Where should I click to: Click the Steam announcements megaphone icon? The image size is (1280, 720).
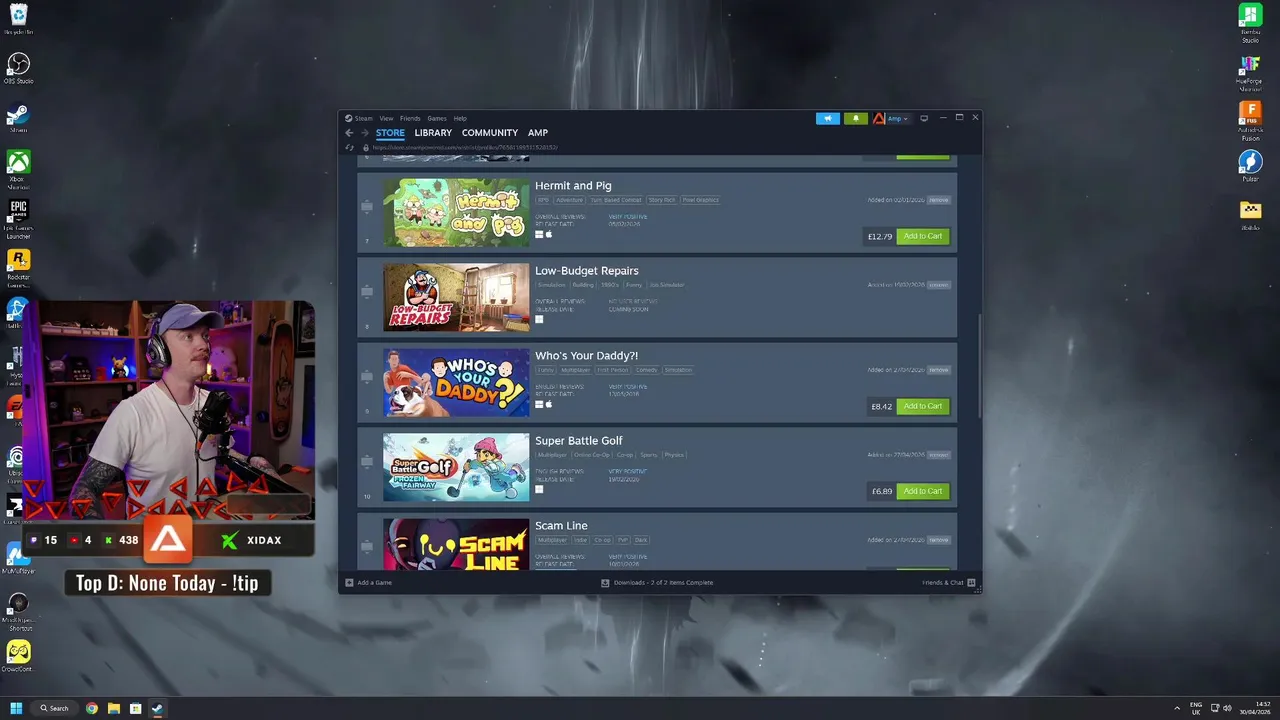(x=828, y=118)
